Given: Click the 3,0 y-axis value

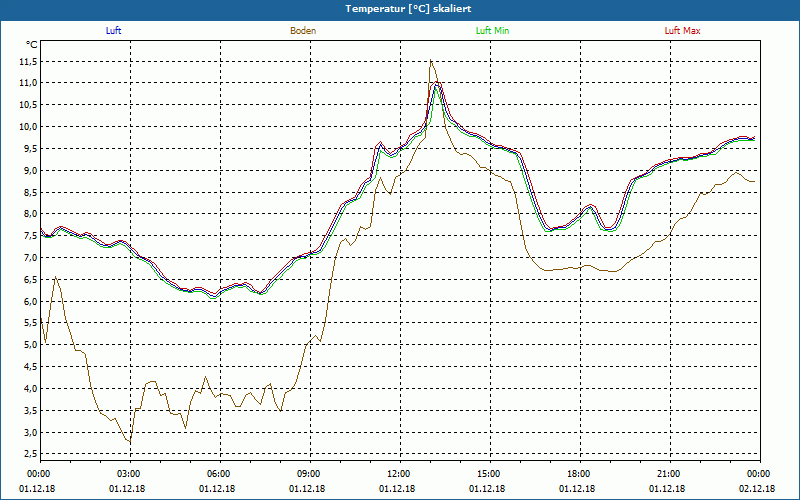Looking at the screenshot, I should coord(30,433).
